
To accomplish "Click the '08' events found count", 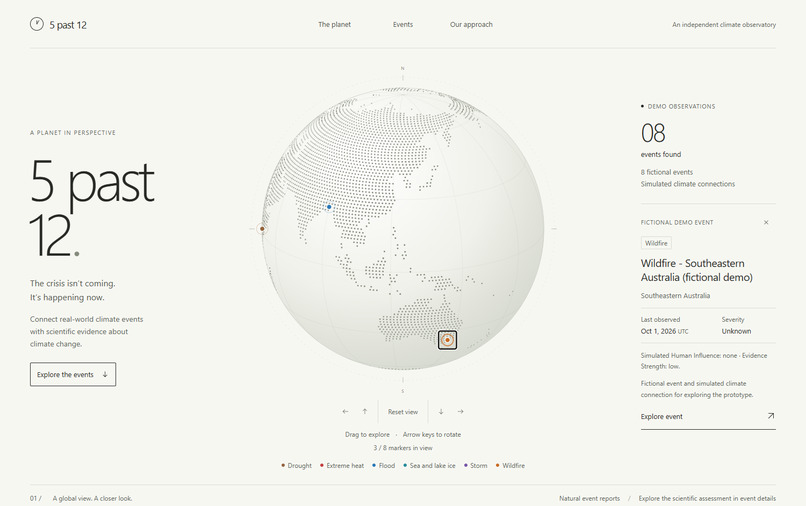I will pyautogui.click(x=653, y=133).
